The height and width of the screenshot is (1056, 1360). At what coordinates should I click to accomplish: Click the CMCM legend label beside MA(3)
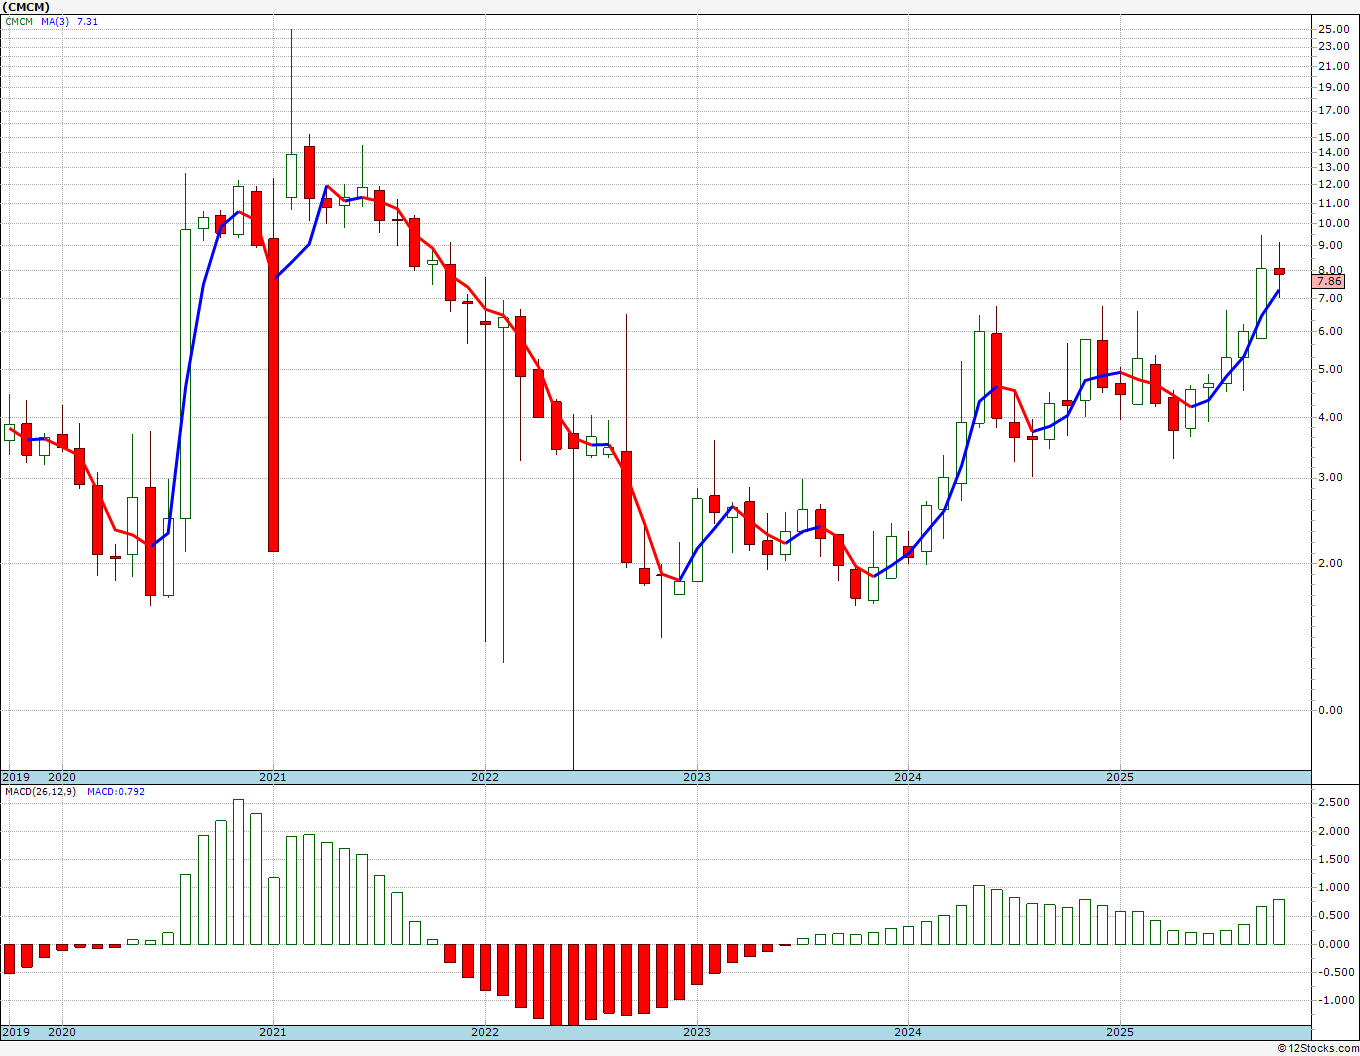point(19,21)
